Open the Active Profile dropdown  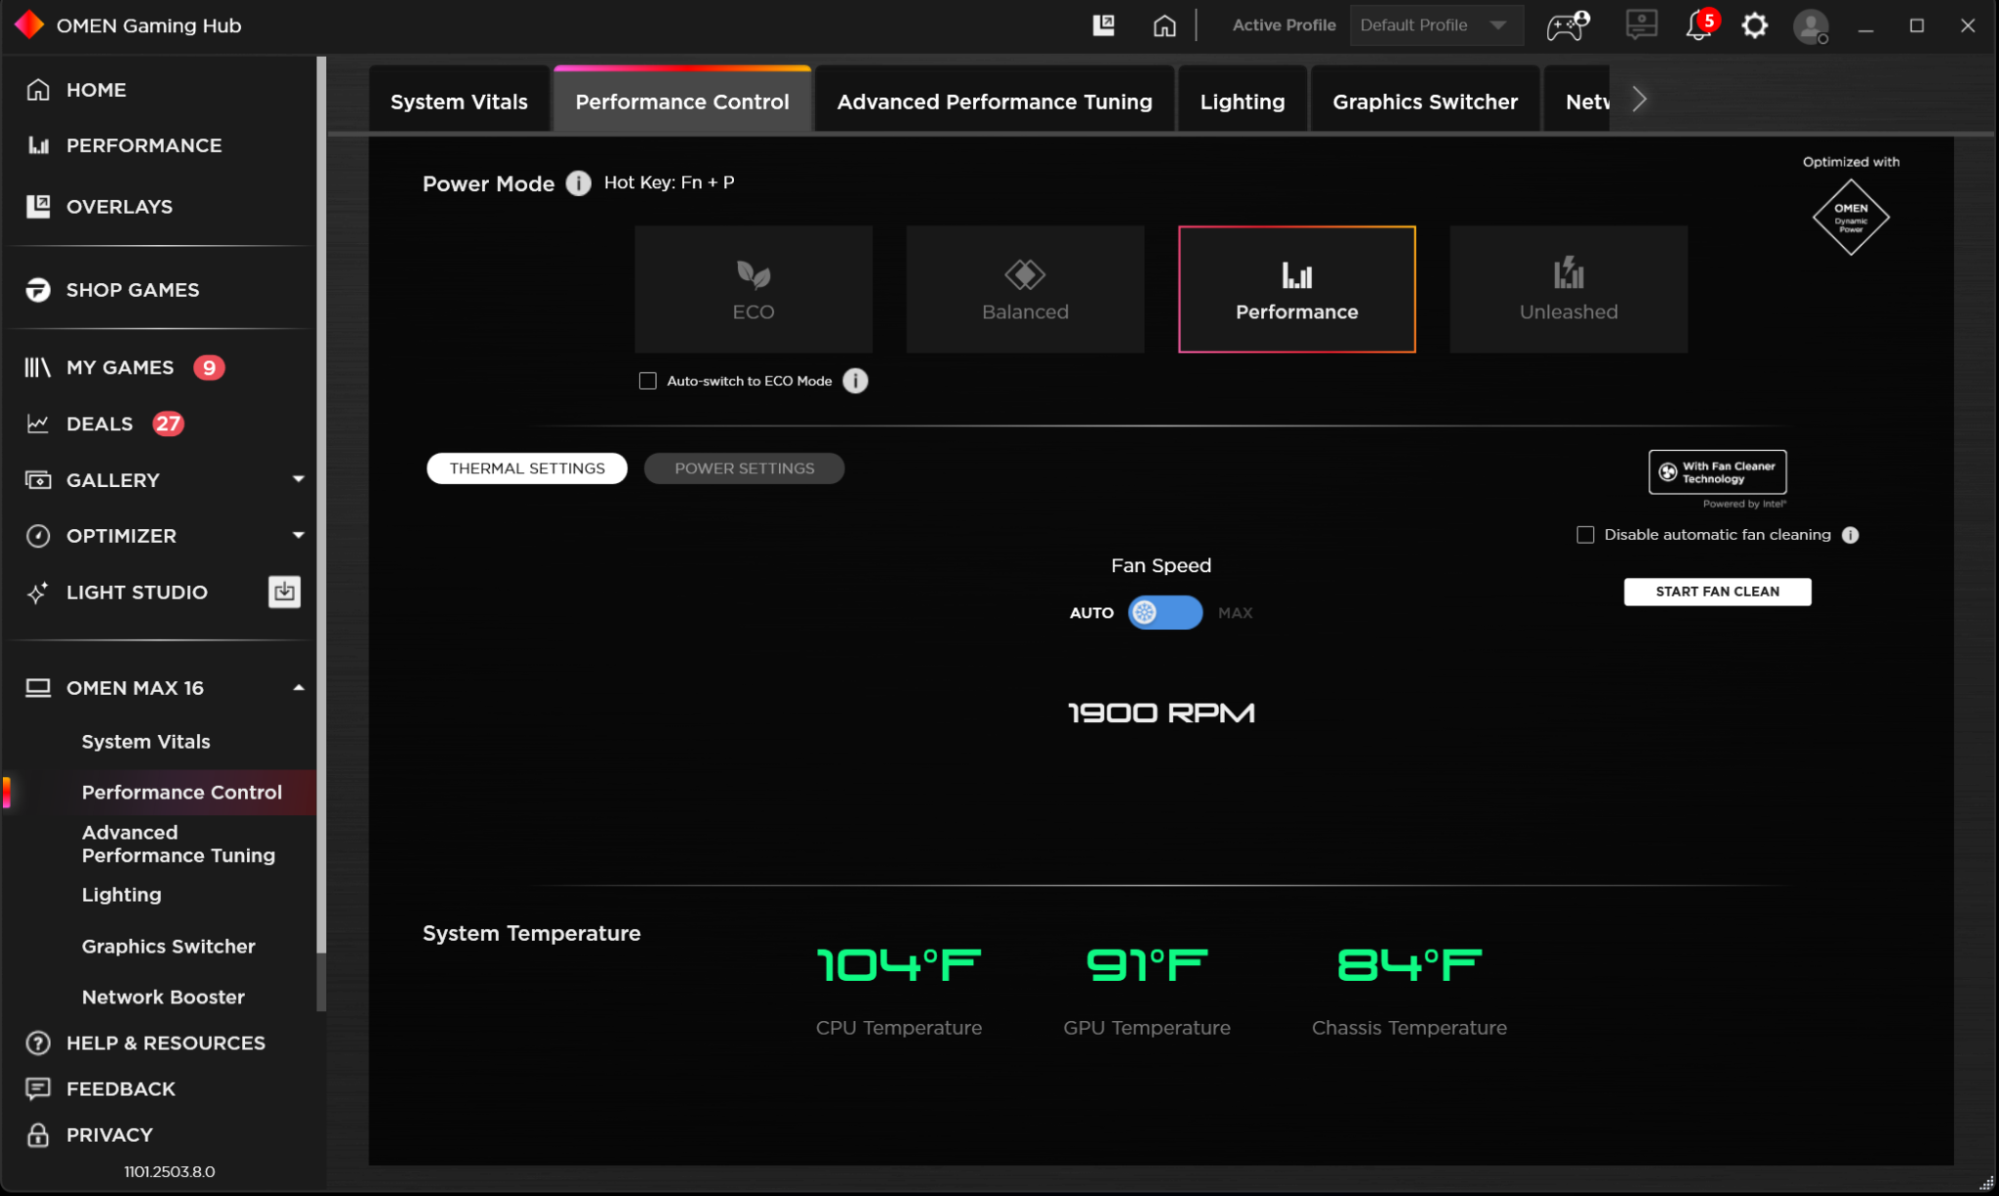1436,25
